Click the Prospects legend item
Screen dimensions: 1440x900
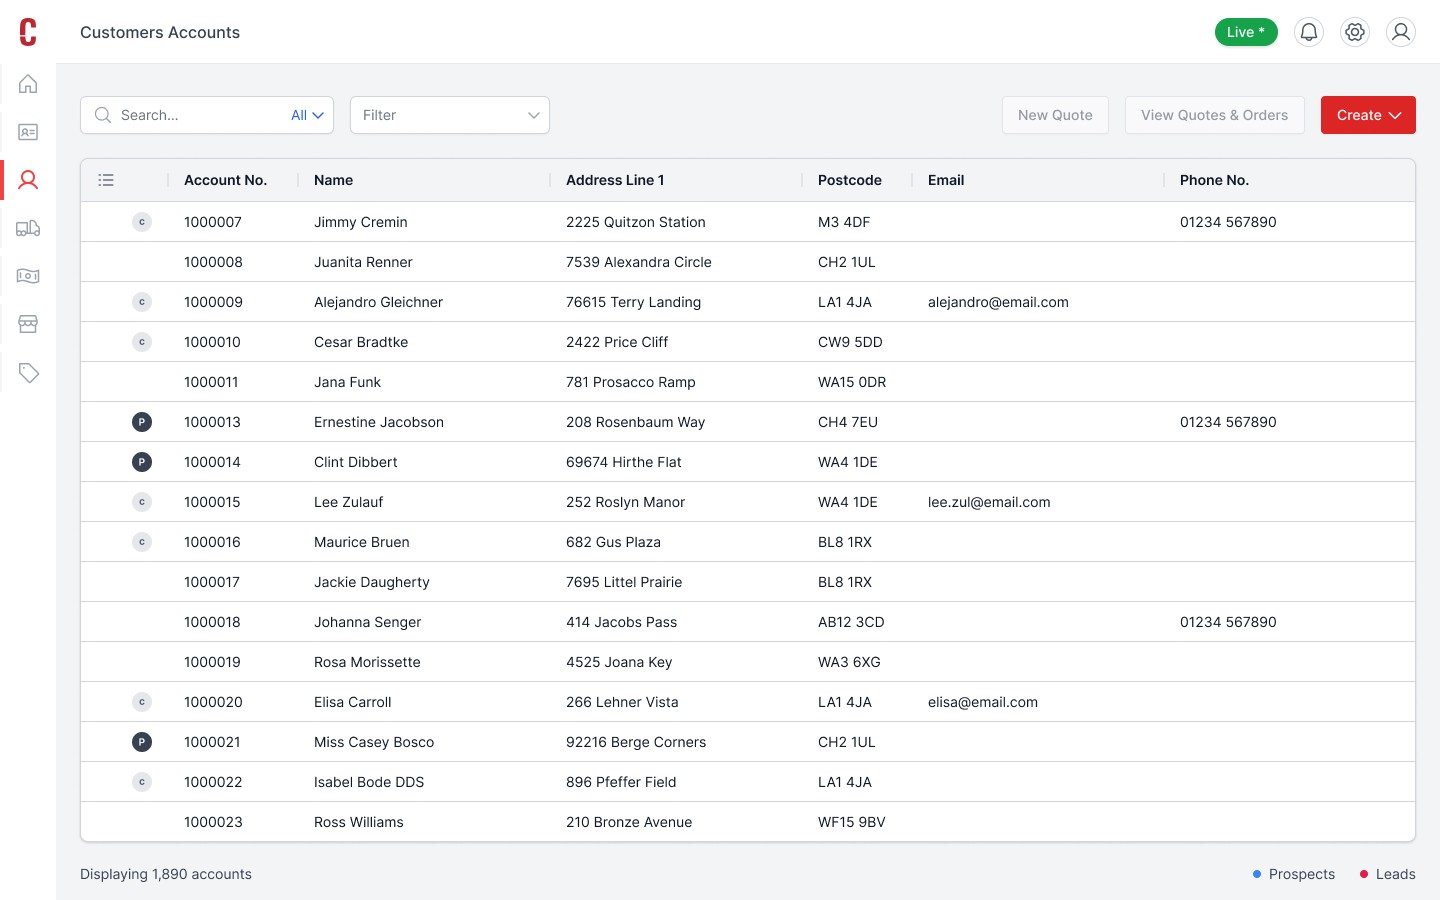pyautogui.click(x=1294, y=874)
